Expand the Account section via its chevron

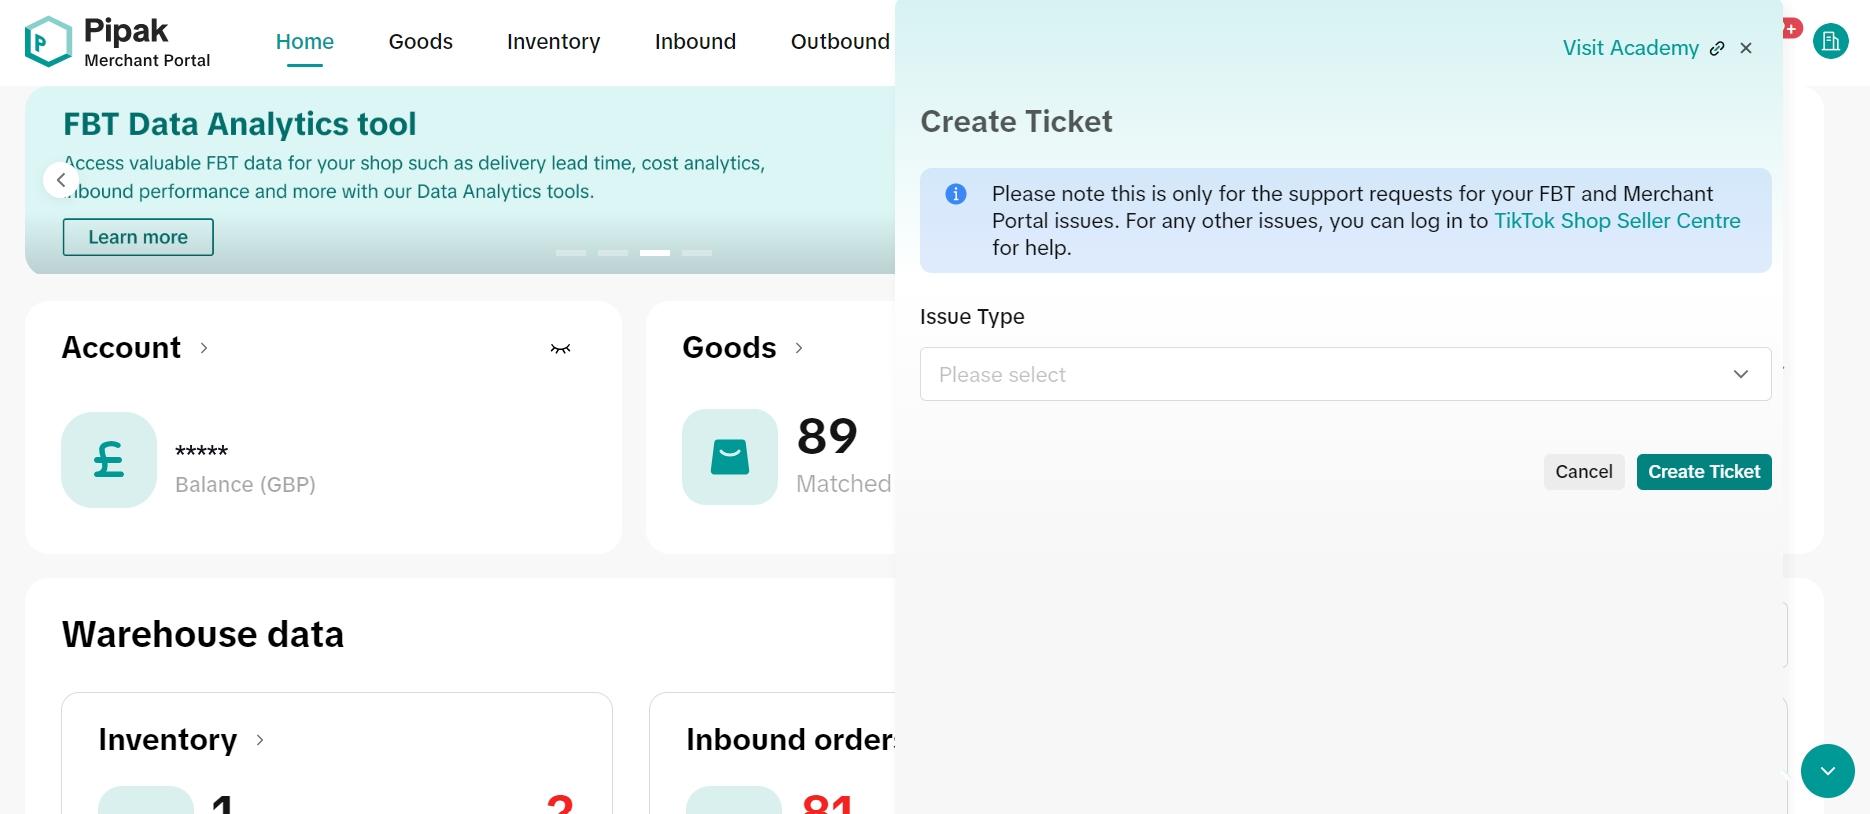205,349
